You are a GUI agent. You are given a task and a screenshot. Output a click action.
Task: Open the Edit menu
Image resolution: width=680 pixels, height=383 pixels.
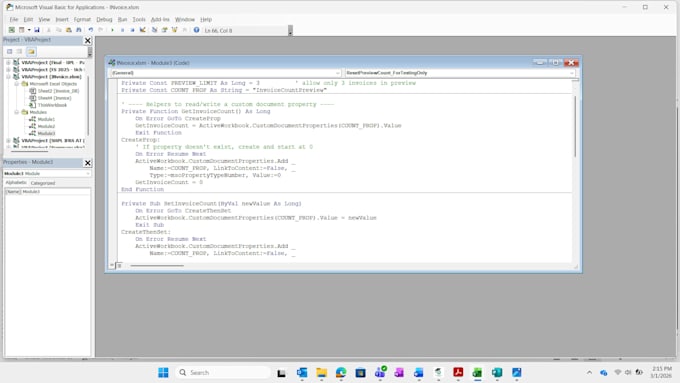[28, 20]
